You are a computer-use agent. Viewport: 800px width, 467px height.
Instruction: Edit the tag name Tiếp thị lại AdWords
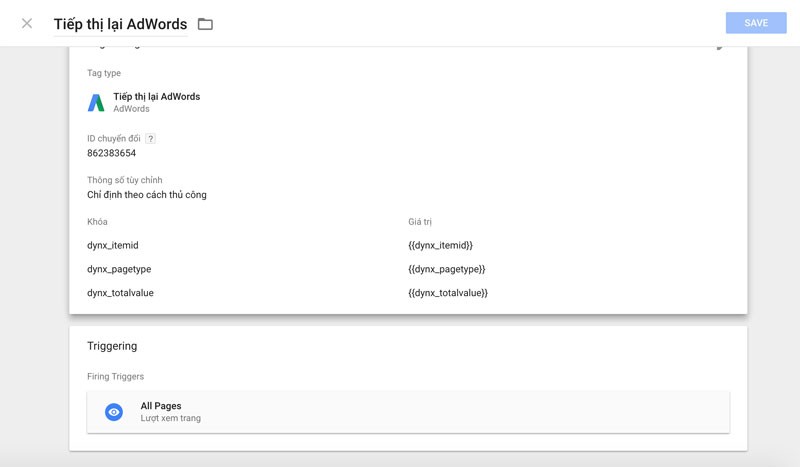(x=120, y=24)
